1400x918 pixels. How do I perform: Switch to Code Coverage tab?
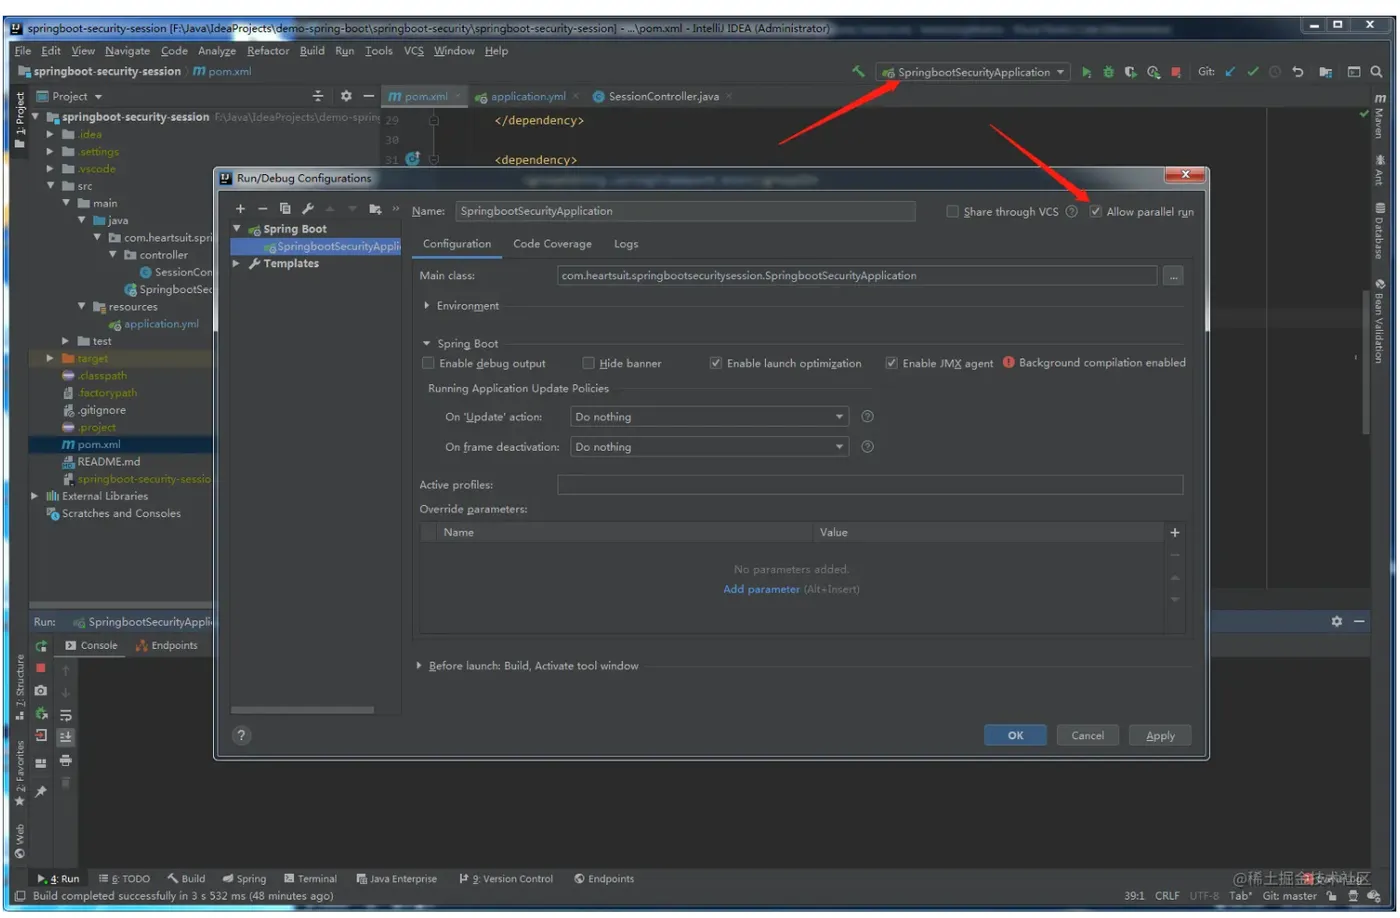tap(552, 244)
